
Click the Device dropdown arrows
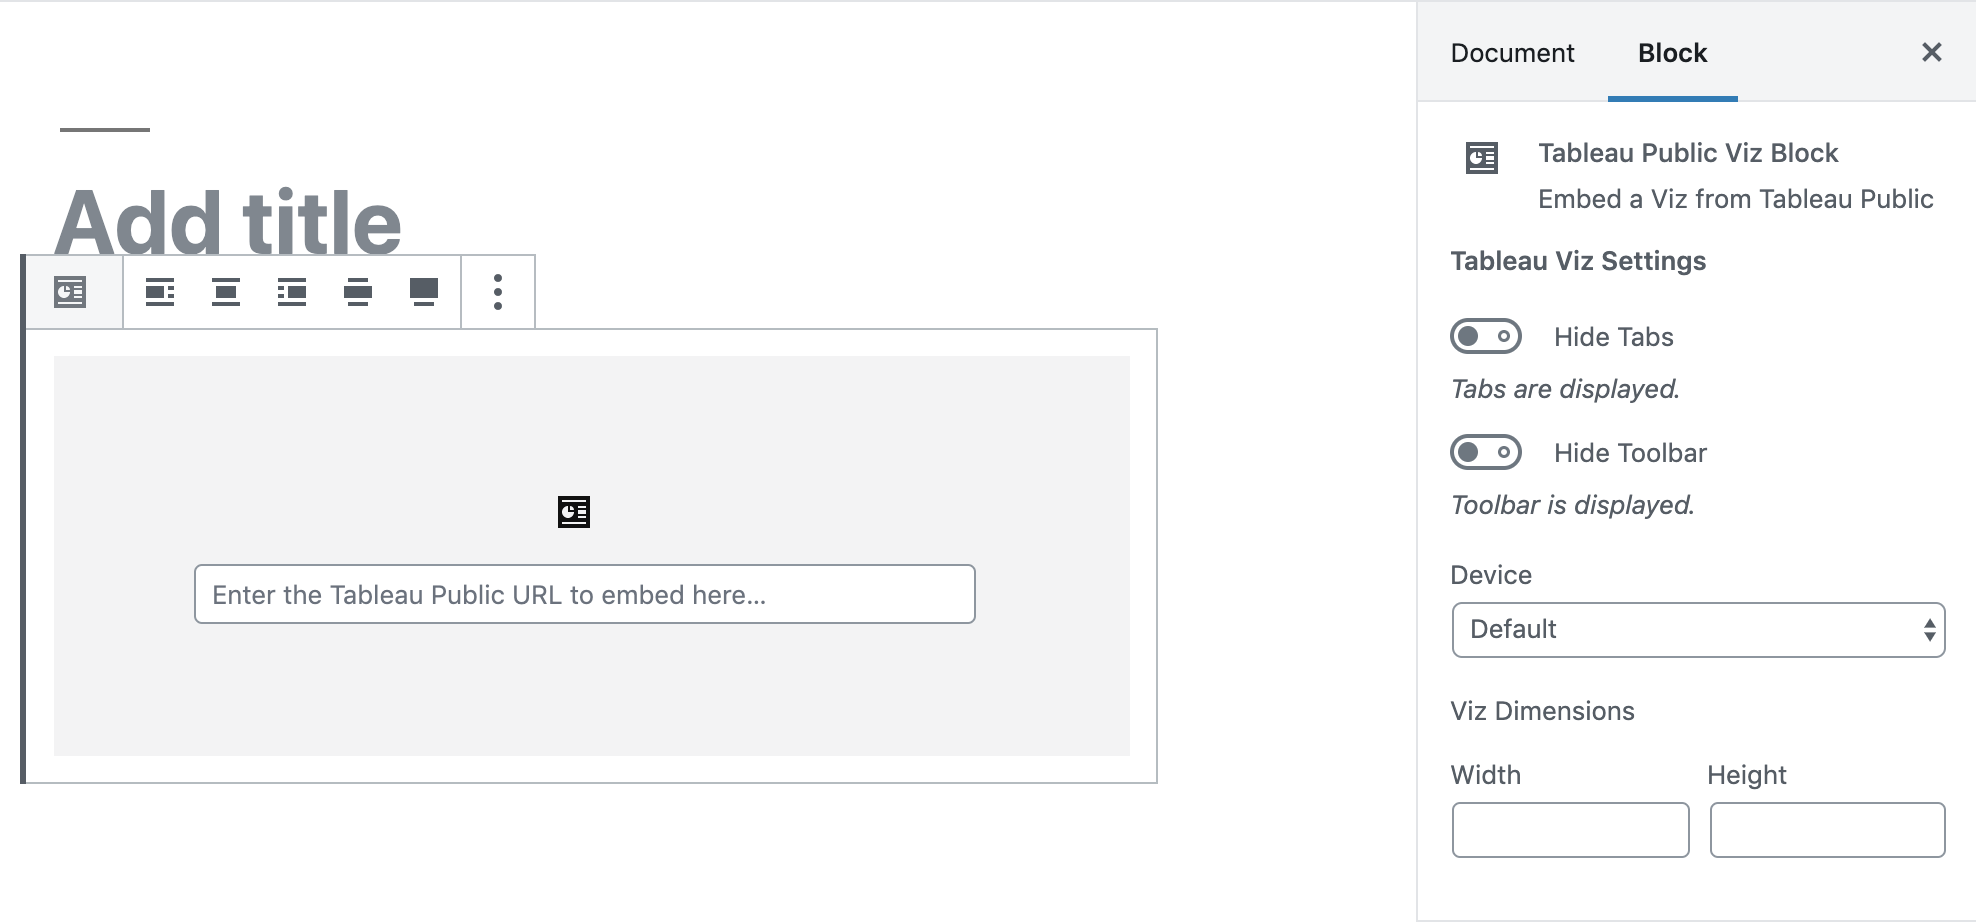tap(1929, 630)
